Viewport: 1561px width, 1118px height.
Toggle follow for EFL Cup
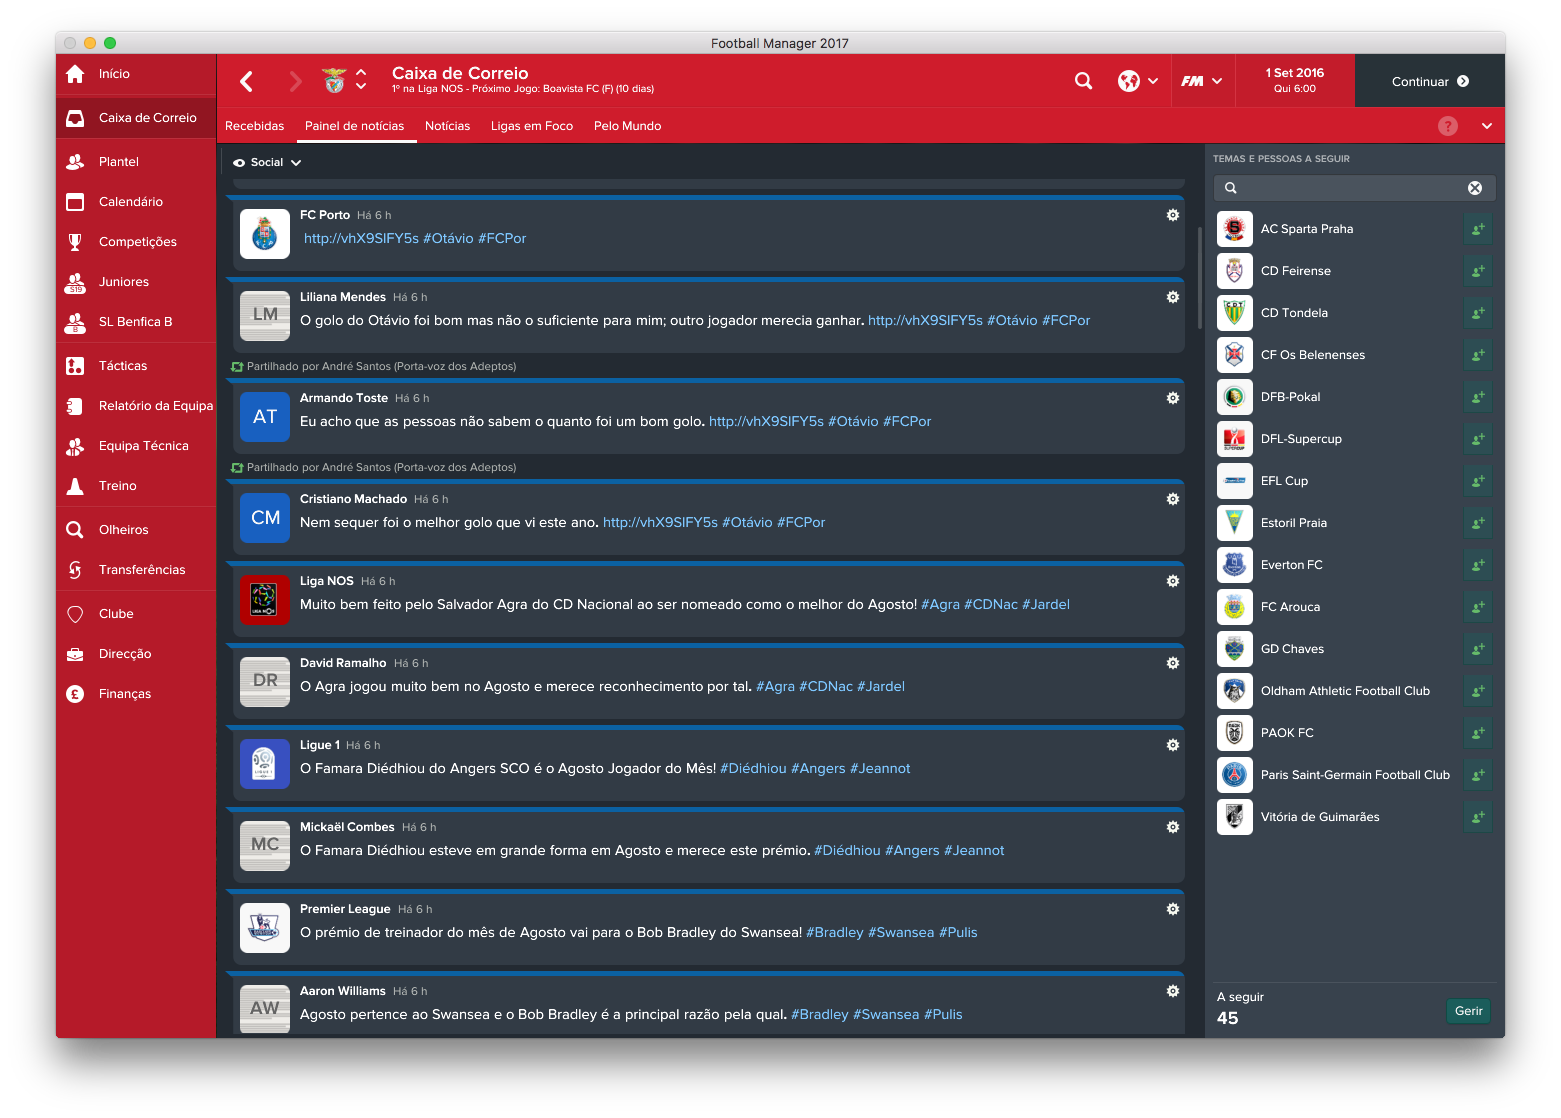pyautogui.click(x=1477, y=481)
